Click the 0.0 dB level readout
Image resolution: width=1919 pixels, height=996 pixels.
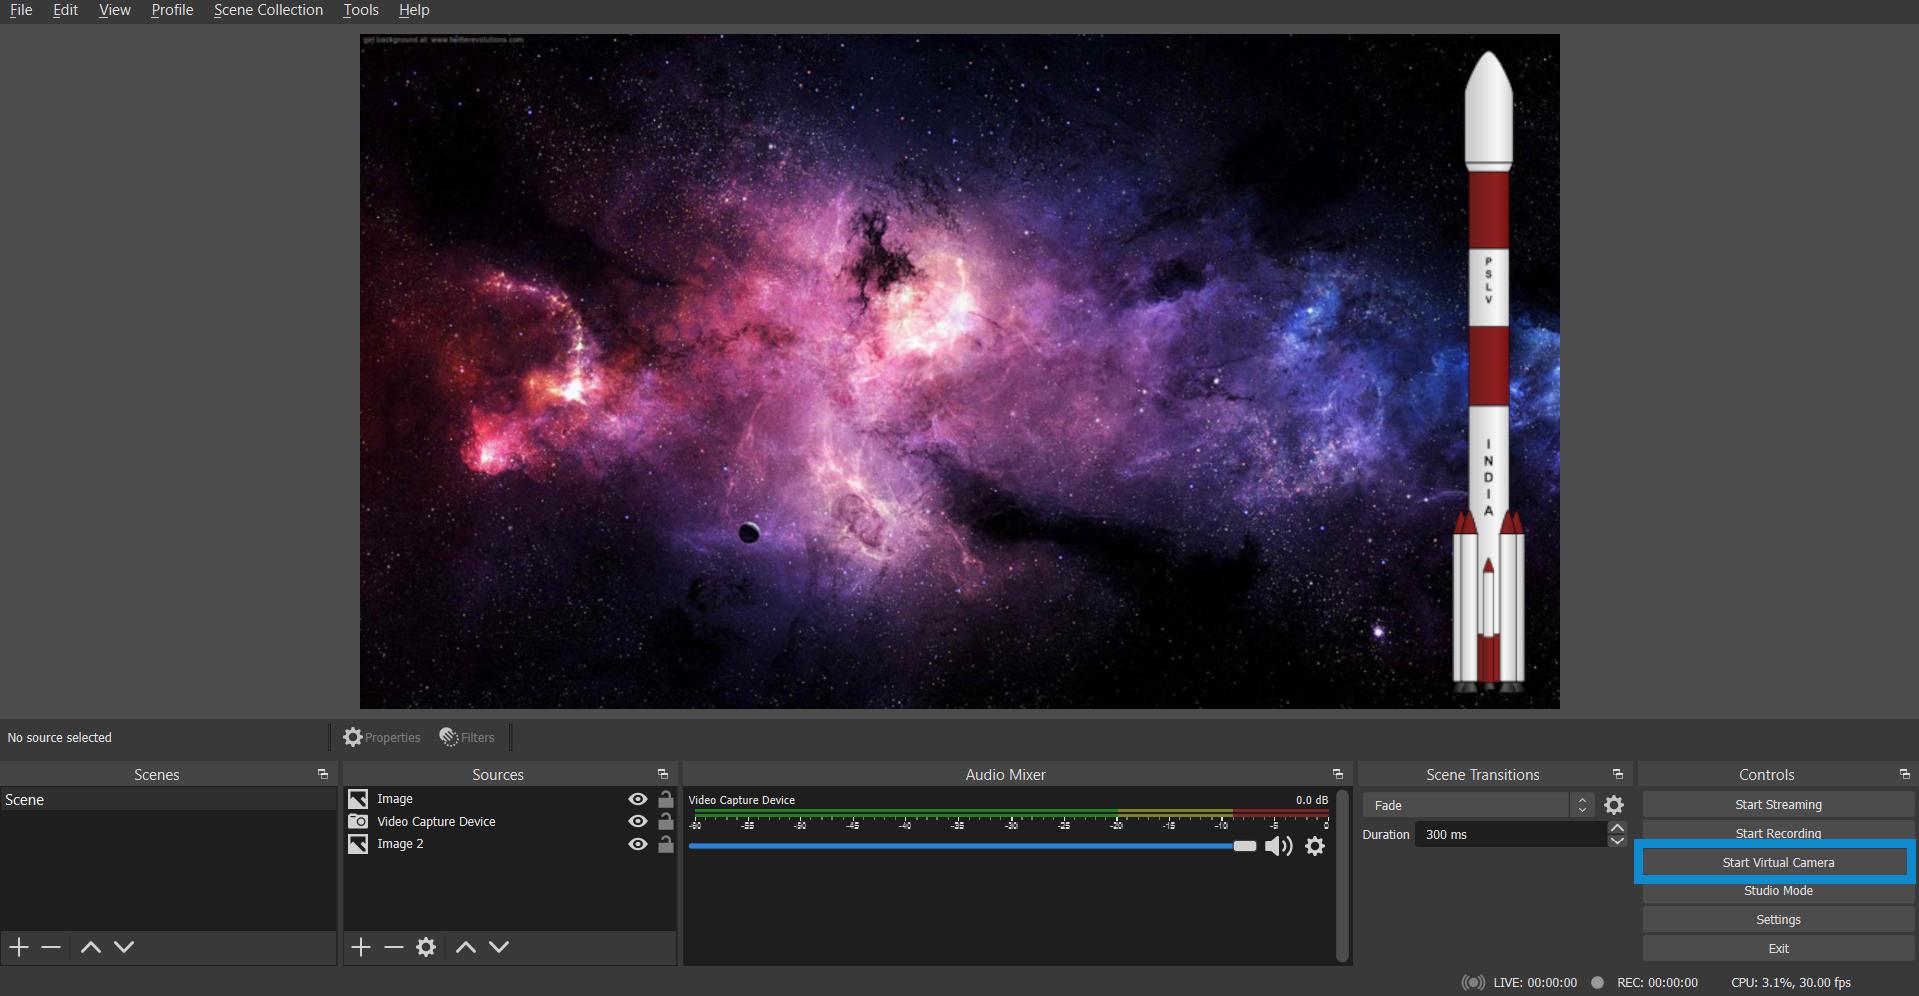pos(1312,800)
